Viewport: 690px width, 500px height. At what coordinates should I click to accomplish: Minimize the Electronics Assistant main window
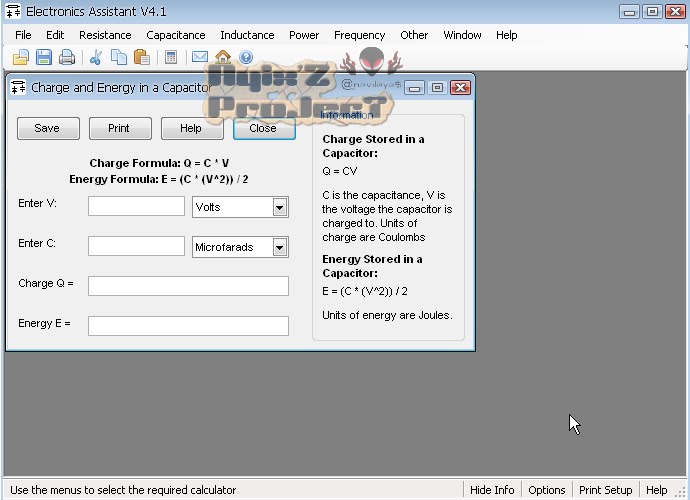click(x=629, y=11)
